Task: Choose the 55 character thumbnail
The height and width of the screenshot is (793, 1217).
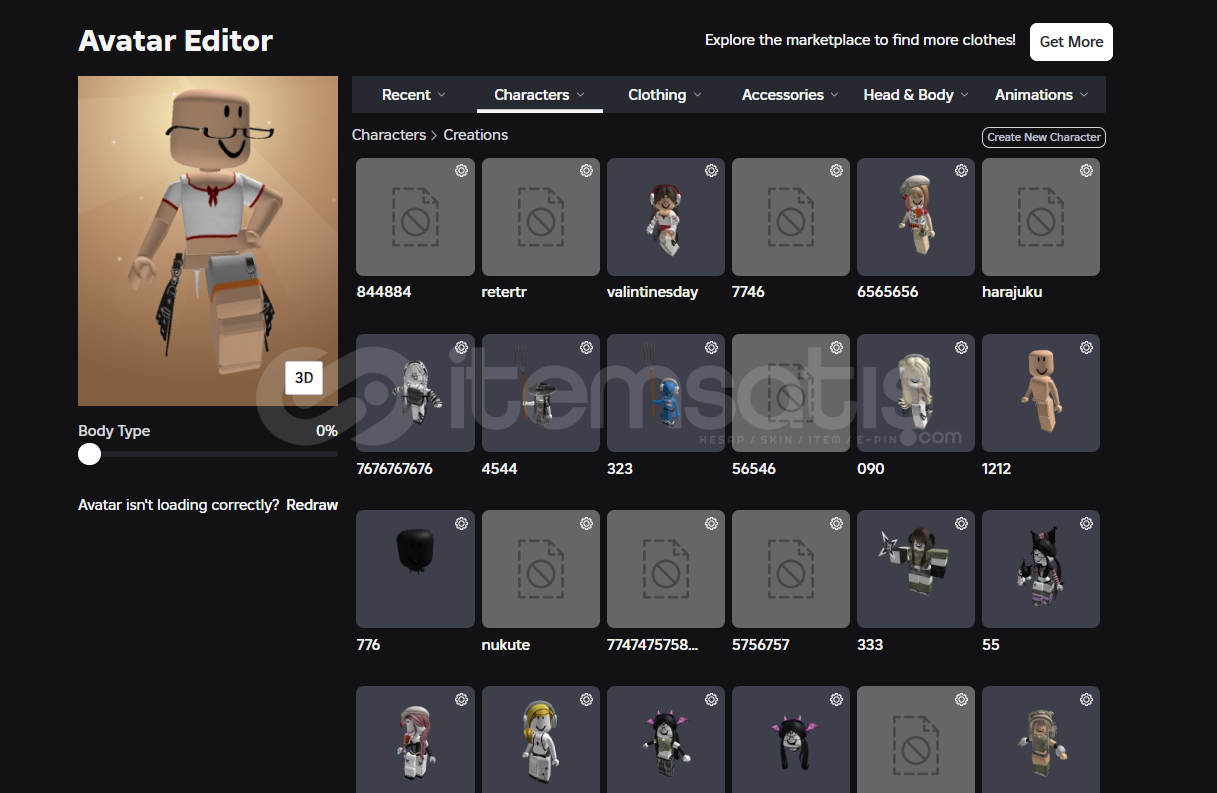Action: point(1041,569)
